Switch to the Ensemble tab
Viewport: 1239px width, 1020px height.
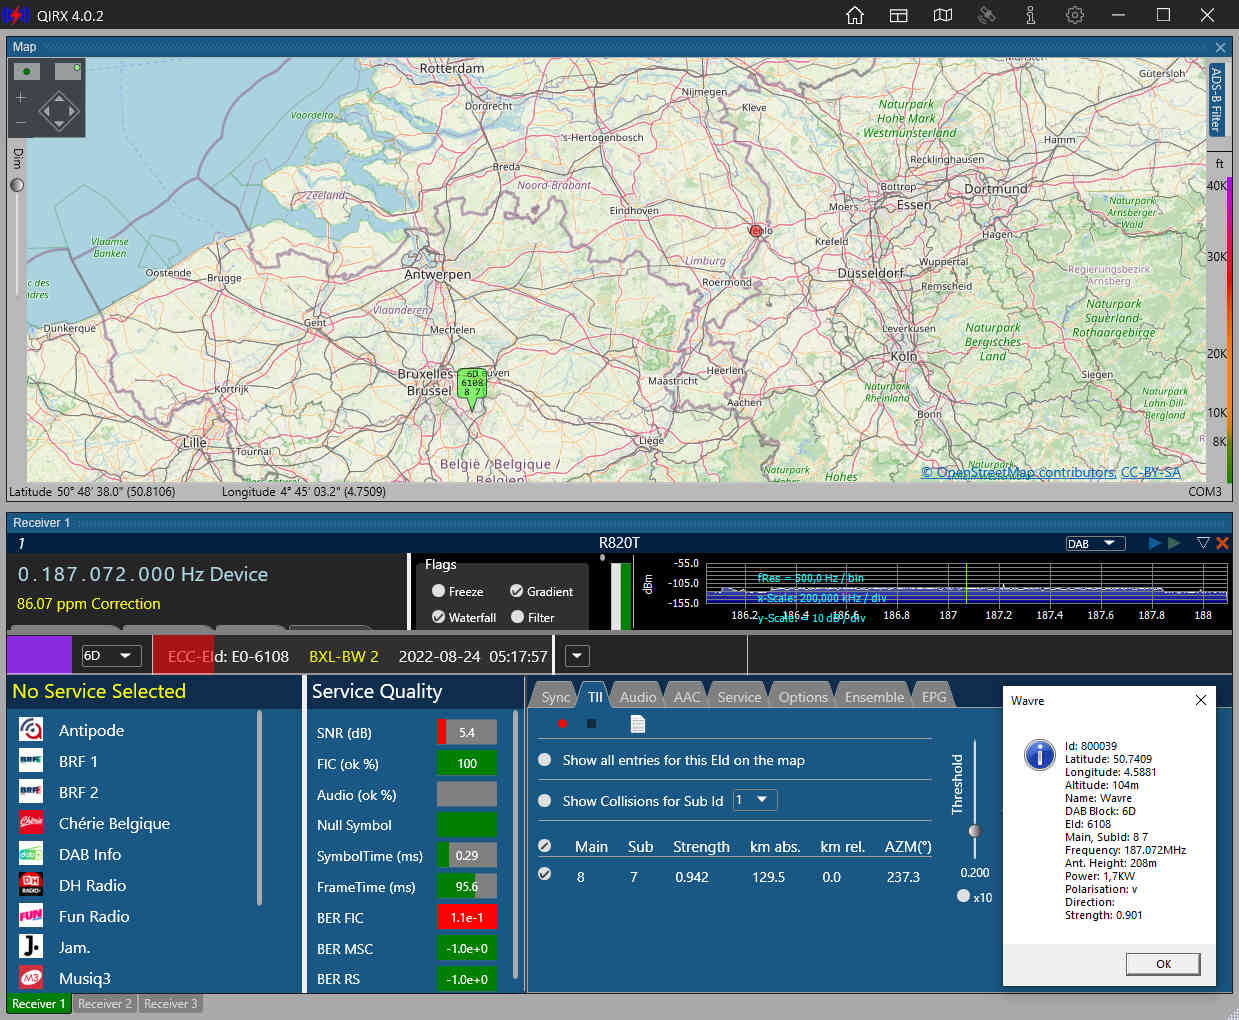(x=874, y=697)
